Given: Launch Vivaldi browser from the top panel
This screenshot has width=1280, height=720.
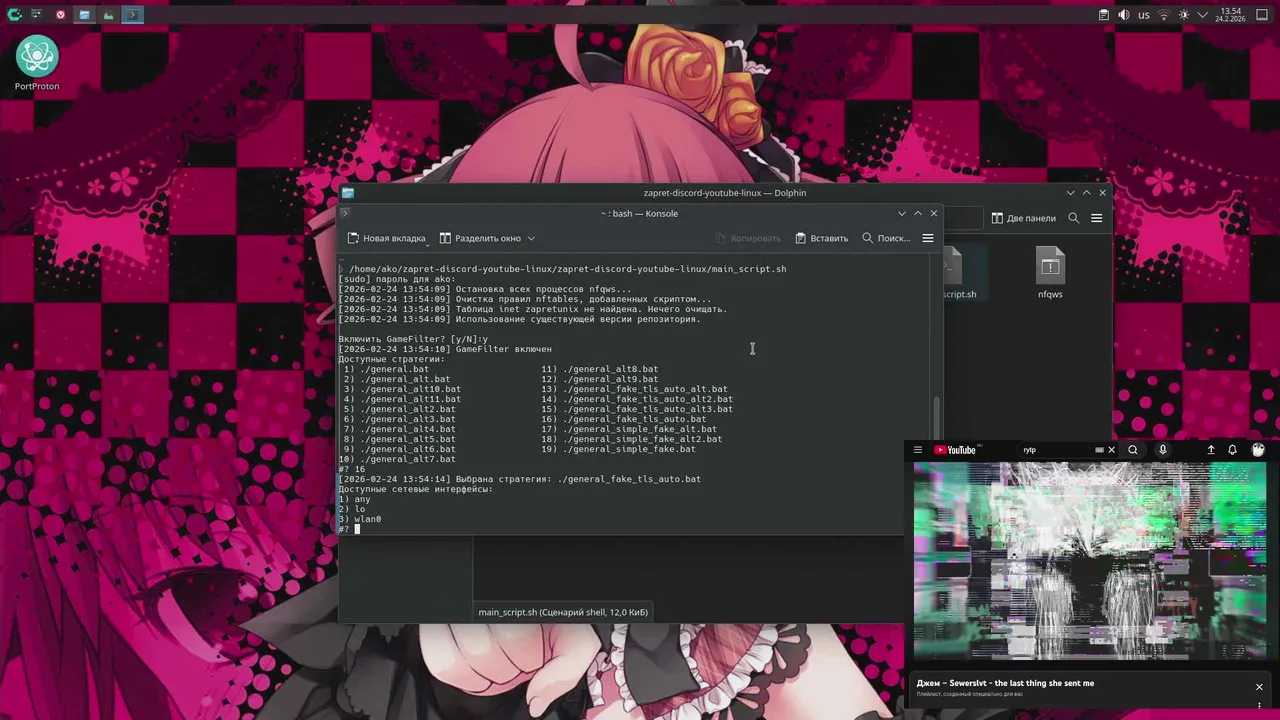Looking at the screenshot, I should tap(61, 15).
